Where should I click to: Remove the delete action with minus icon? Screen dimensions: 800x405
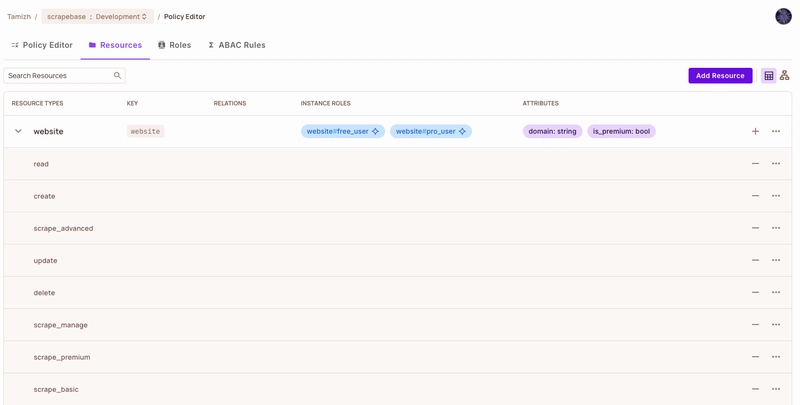[x=755, y=293]
